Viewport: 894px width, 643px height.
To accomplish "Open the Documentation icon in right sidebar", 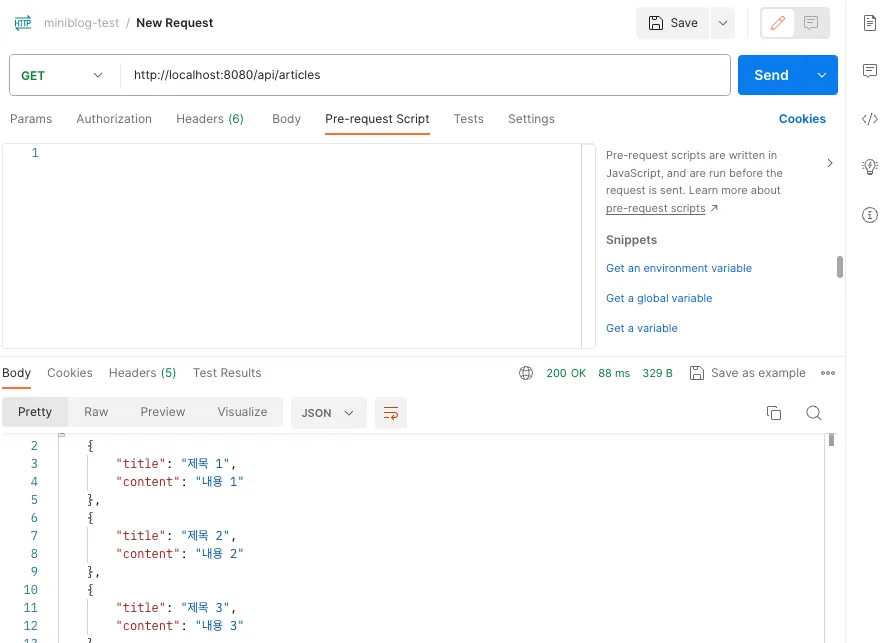I will point(870,23).
